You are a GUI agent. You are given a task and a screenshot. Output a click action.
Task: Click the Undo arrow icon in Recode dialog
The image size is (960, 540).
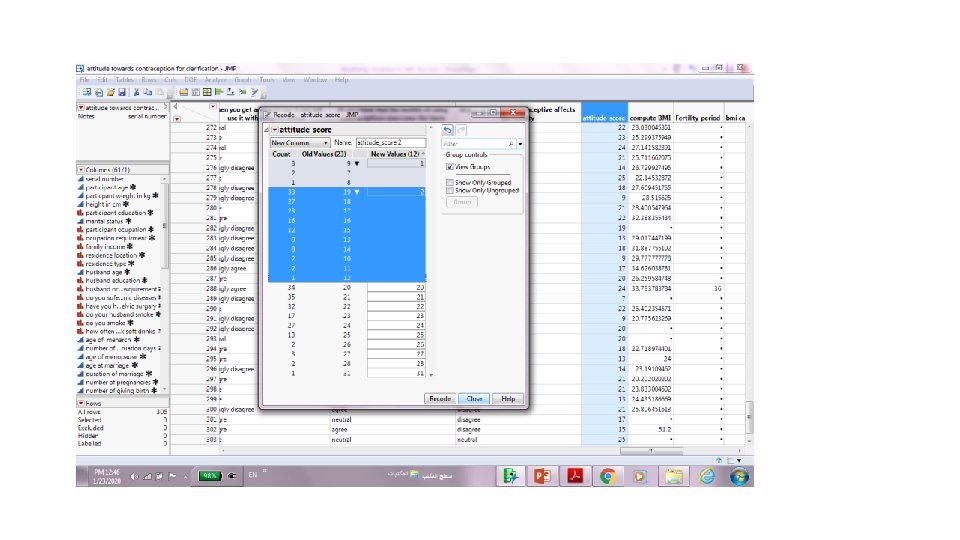pyautogui.click(x=448, y=130)
